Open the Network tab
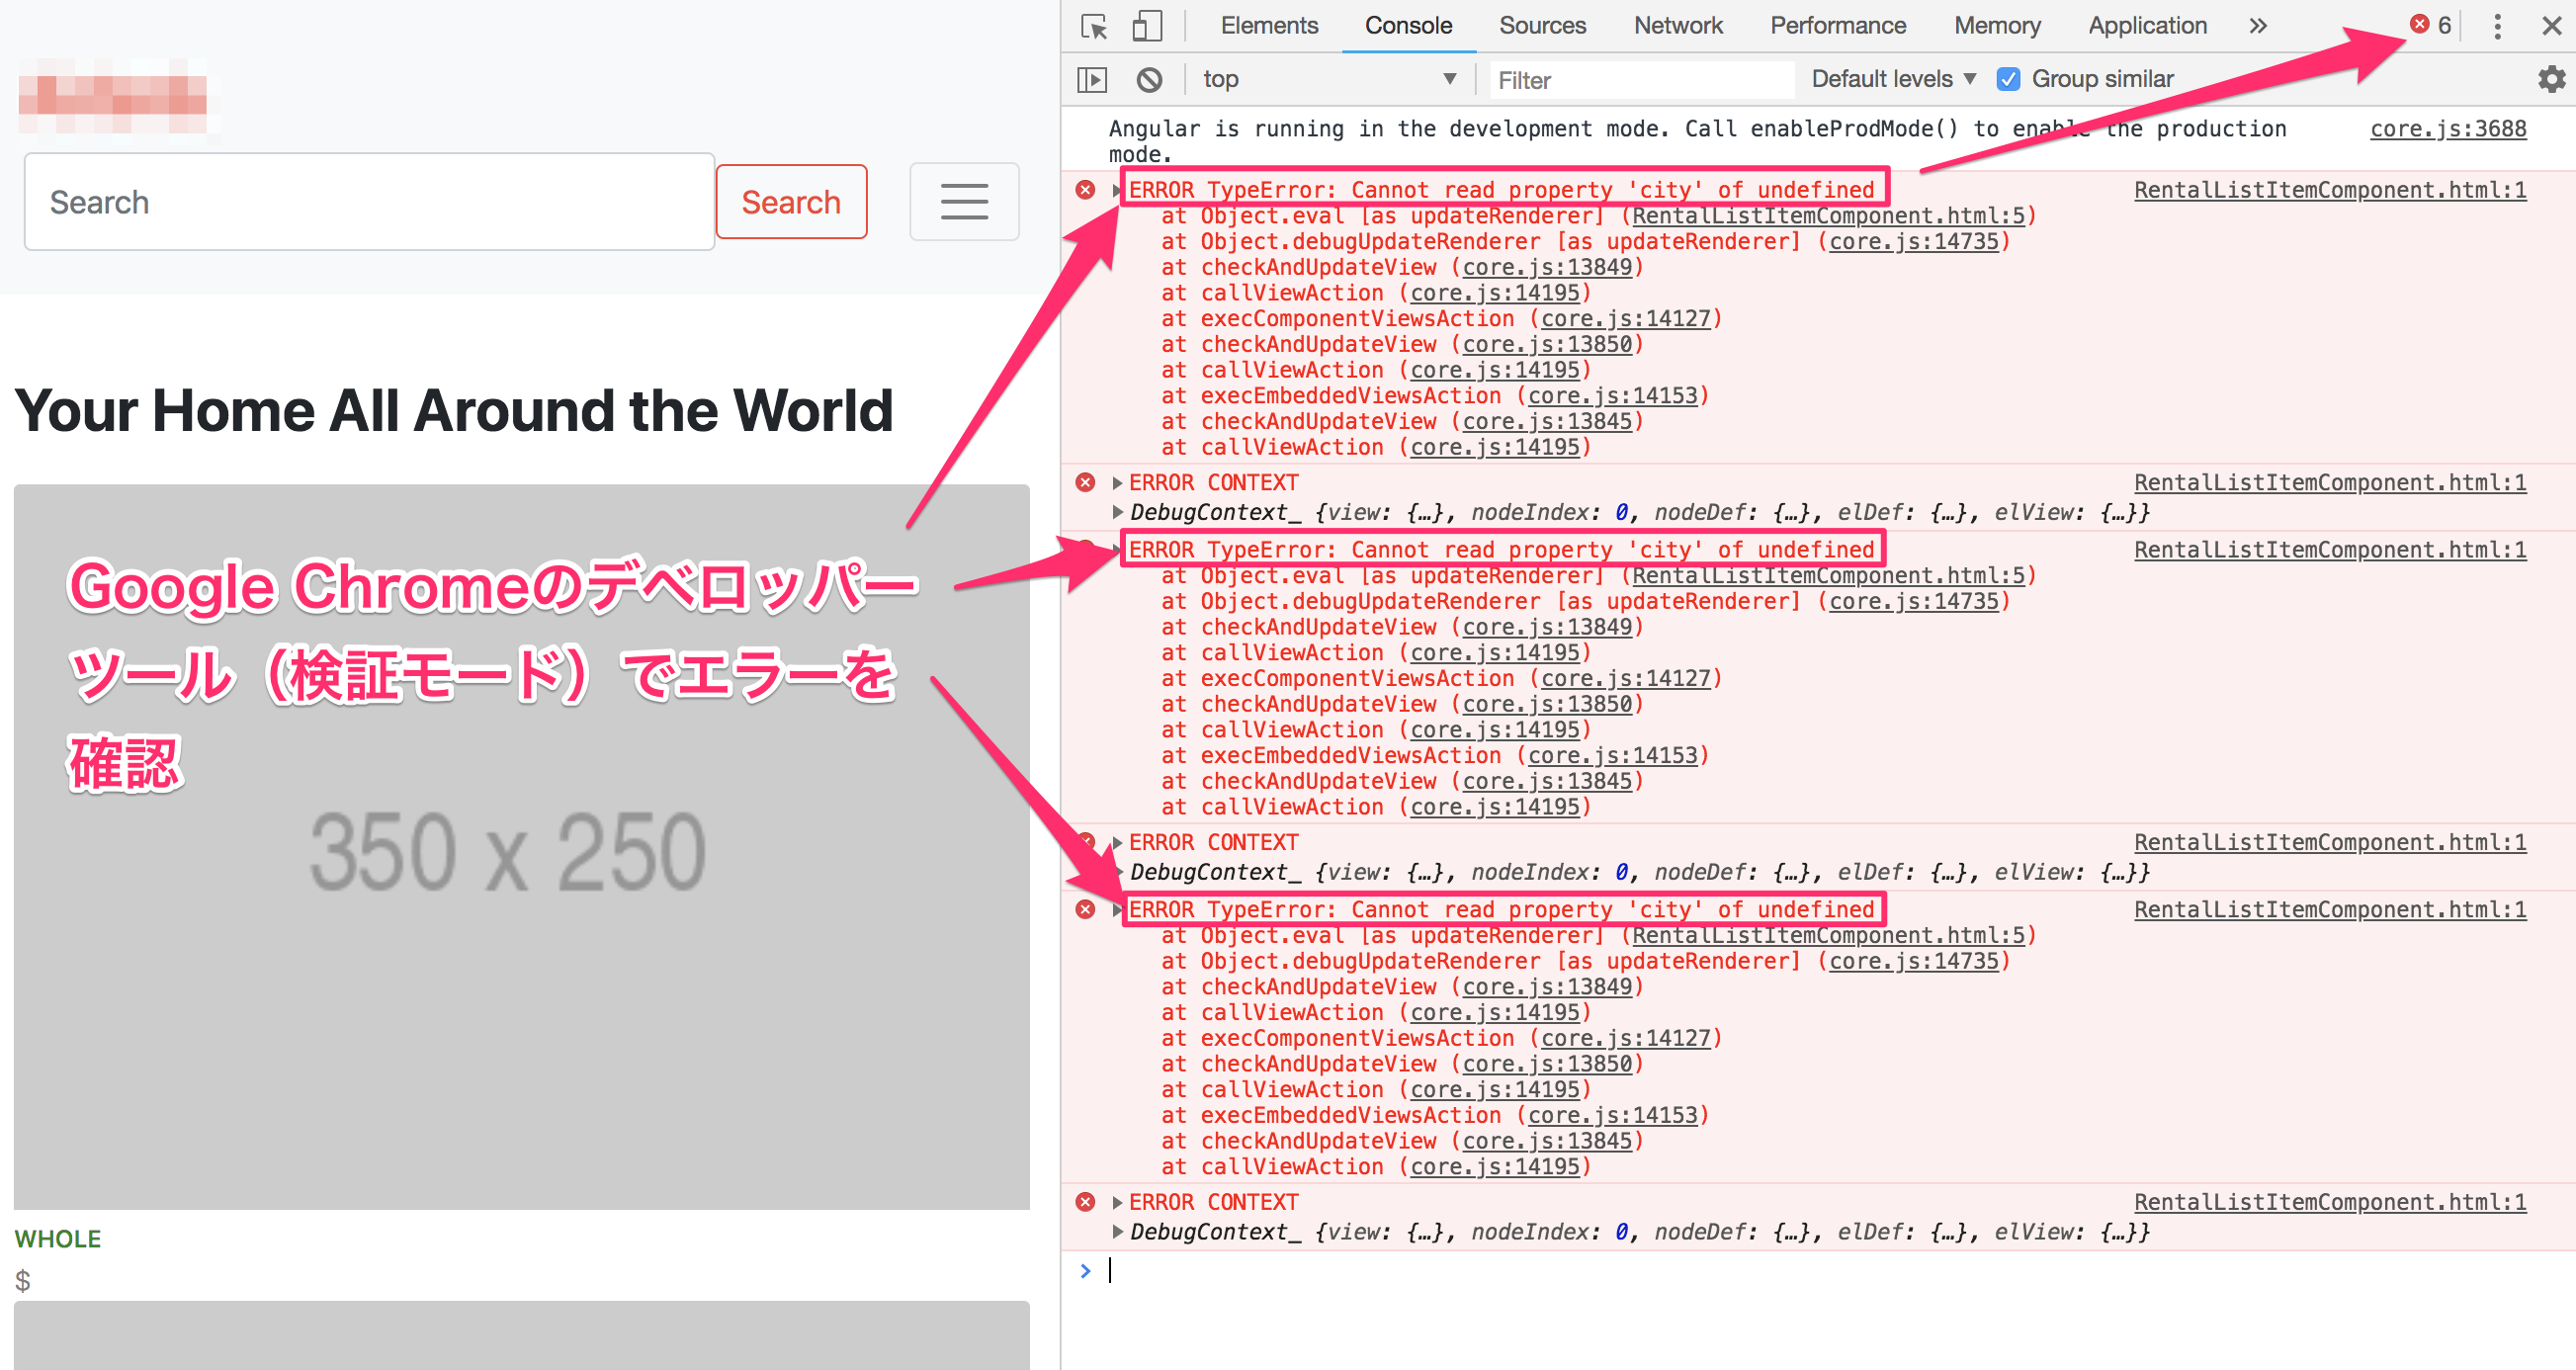Screen dimensions: 2576x1370 (1678, 26)
